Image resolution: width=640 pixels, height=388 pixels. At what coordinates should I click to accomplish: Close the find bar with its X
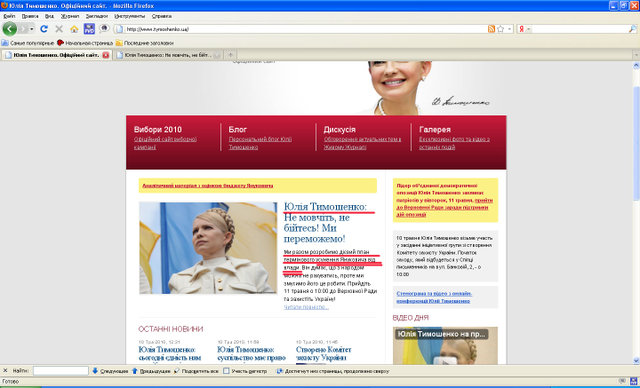point(5,371)
